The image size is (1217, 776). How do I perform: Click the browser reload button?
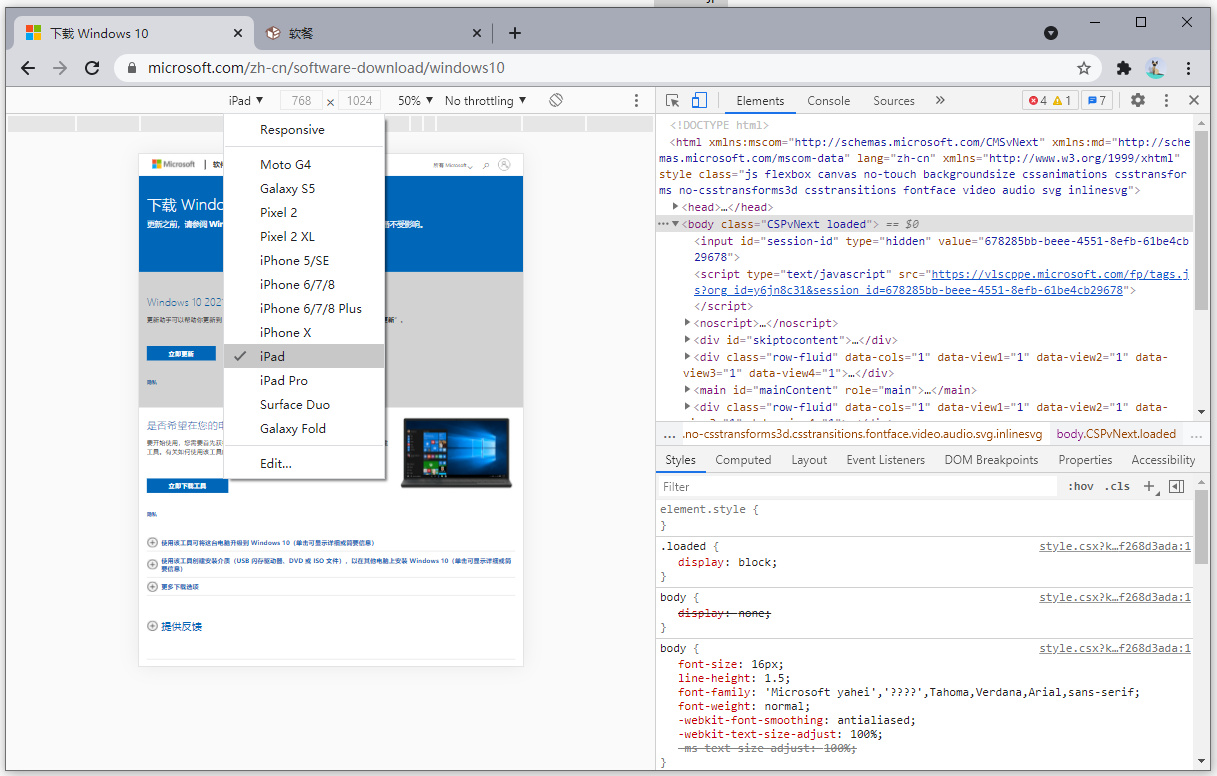pyautogui.click(x=92, y=69)
